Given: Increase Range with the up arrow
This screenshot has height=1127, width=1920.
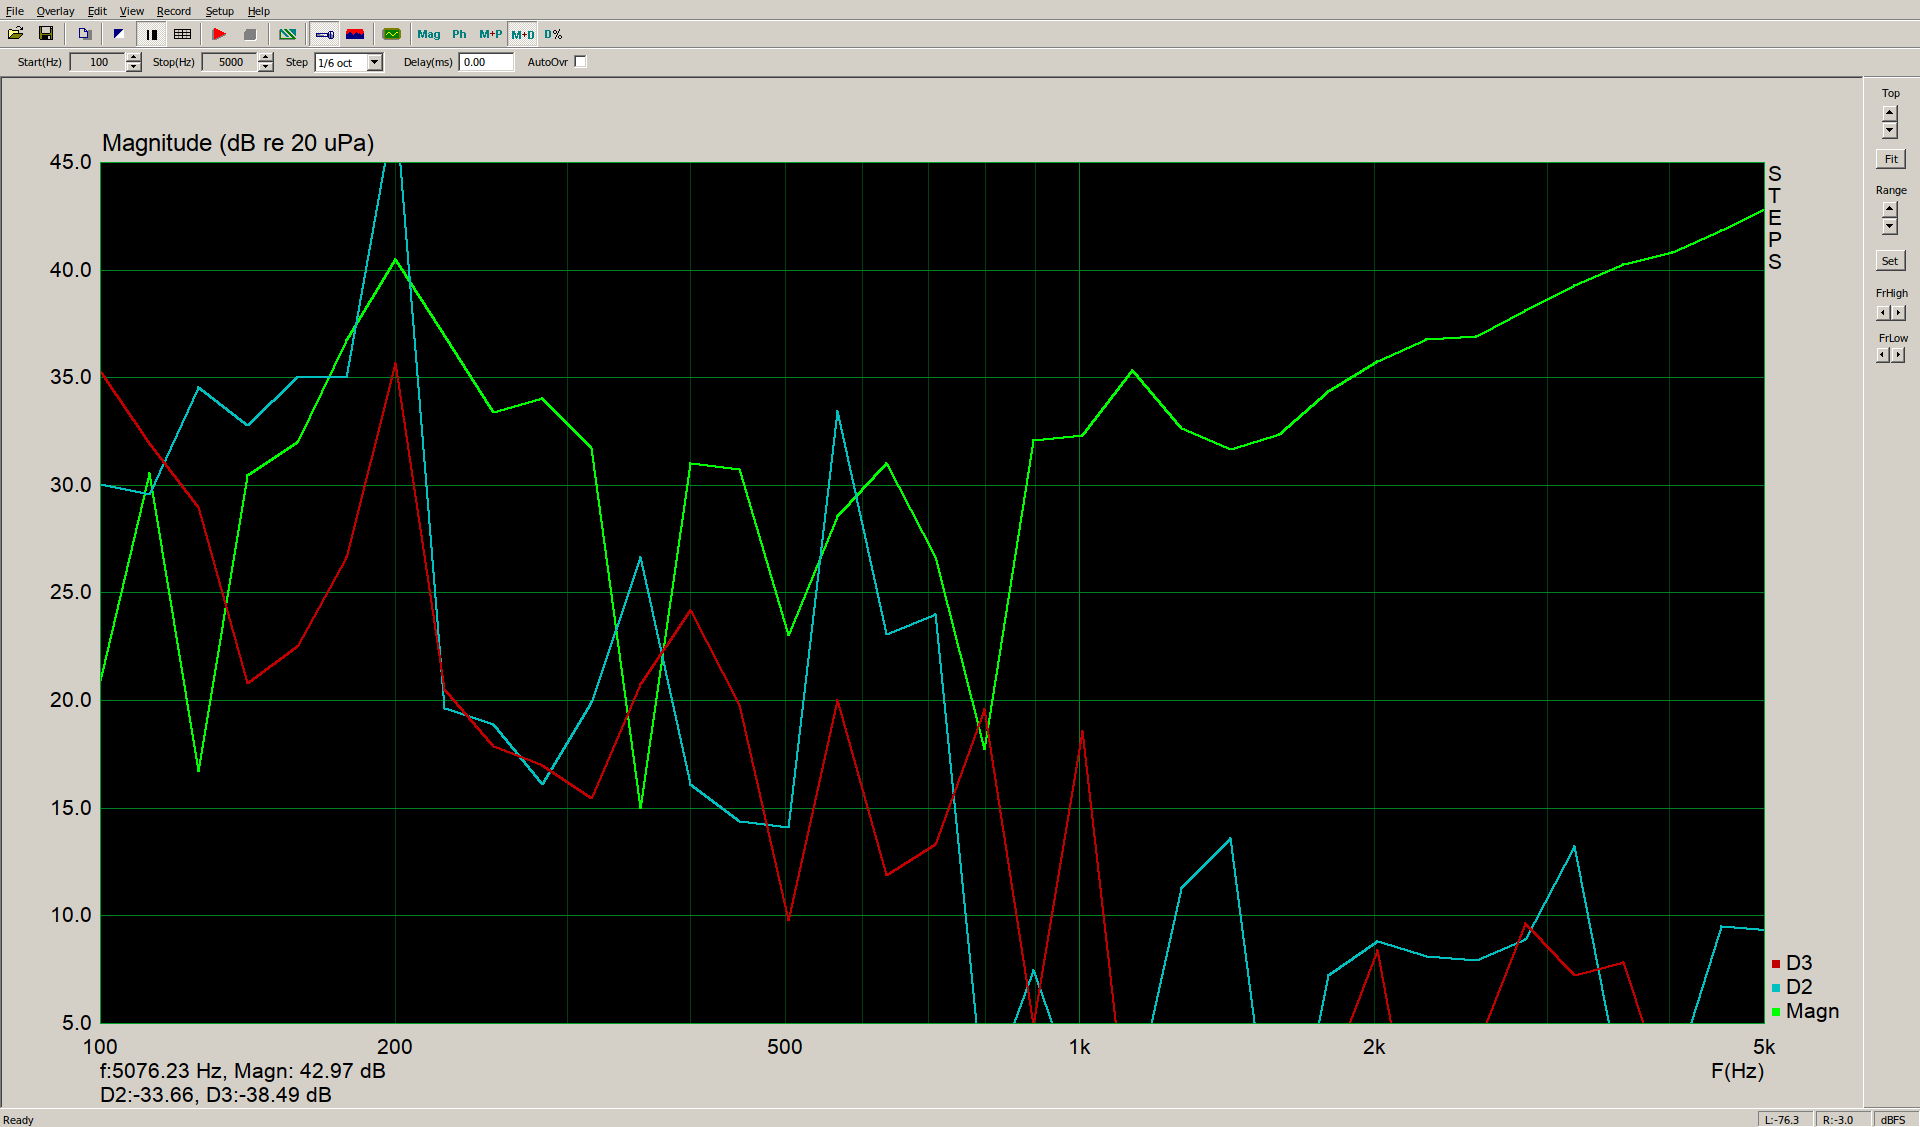Looking at the screenshot, I should pyautogui.click(x=1890, y=210).
